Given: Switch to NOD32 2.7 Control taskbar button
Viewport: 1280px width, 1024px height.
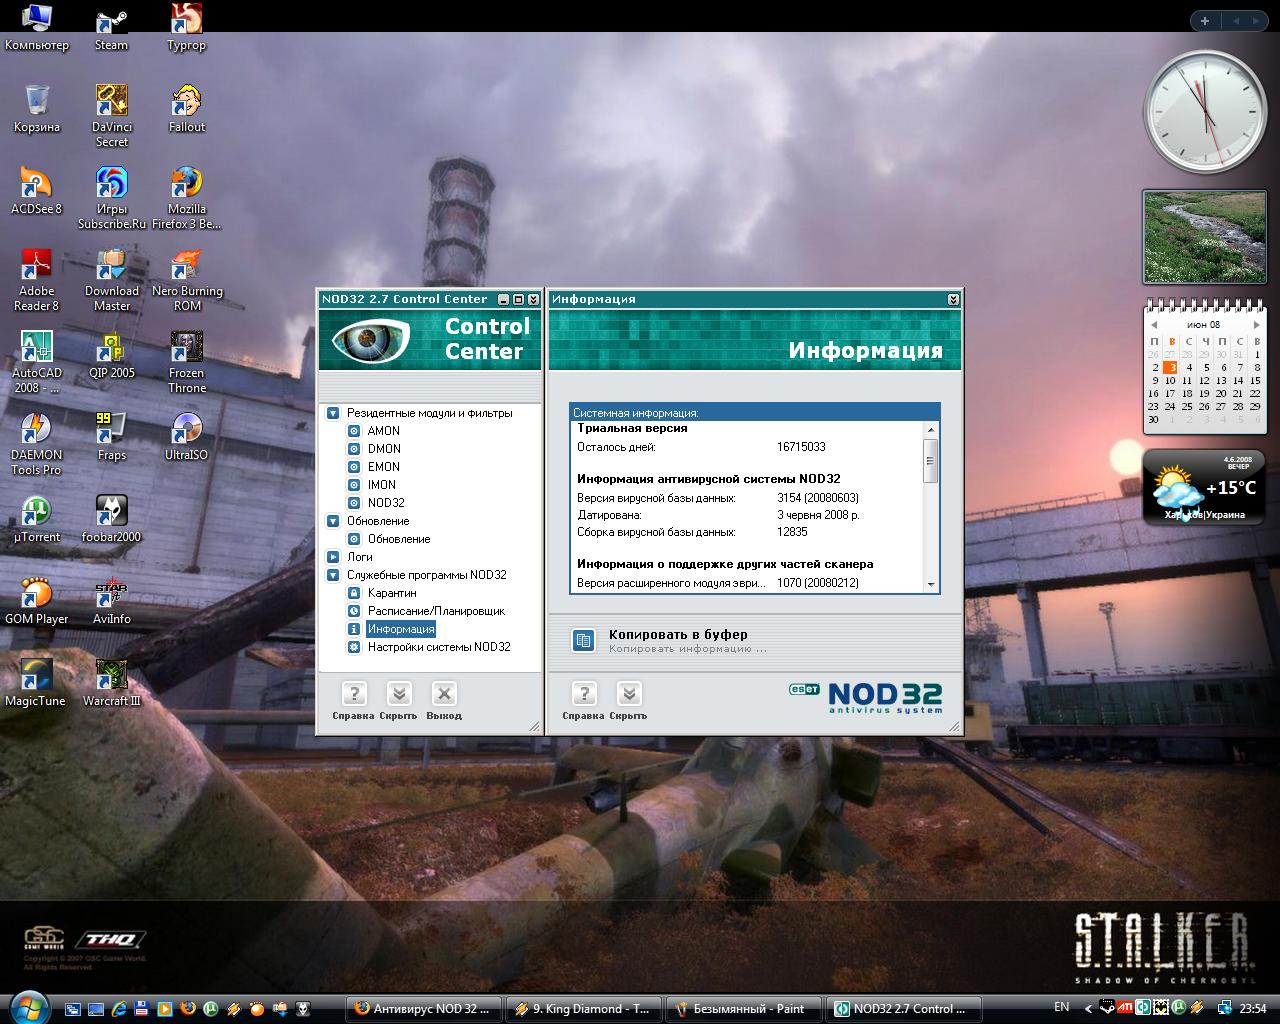Looking at the screenshot, I should [902, 1009].
